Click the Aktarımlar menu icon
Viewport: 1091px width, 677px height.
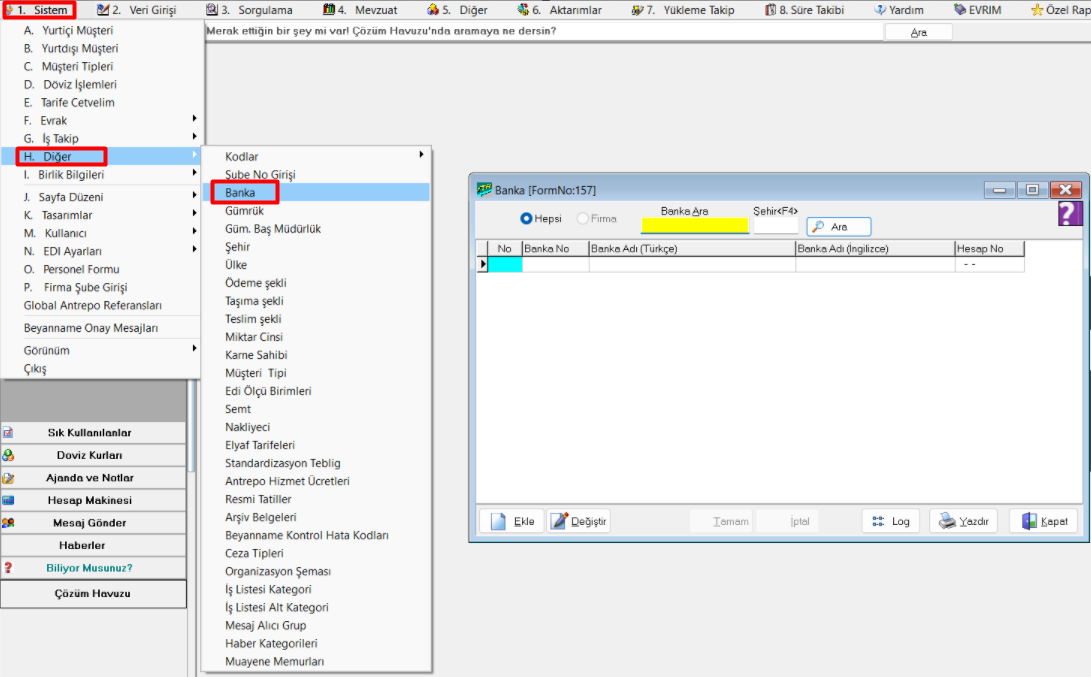523,10
